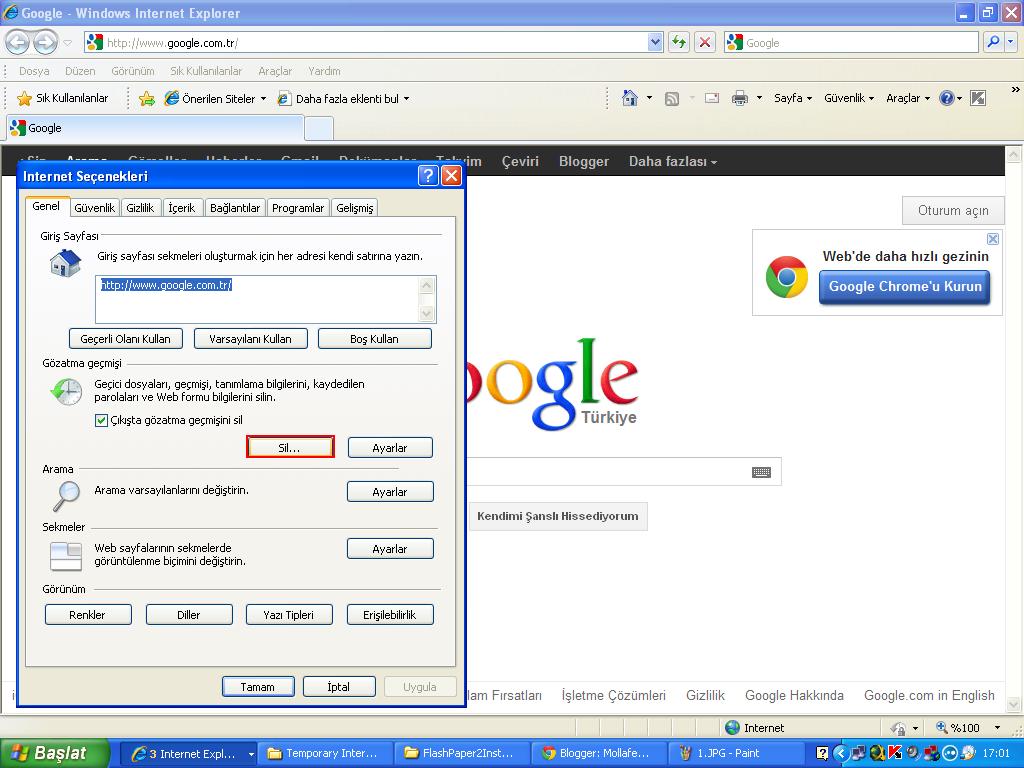Click the Internet zone globe in status bar
Screen dimensions: 1024x768
(x=732, y=728)
